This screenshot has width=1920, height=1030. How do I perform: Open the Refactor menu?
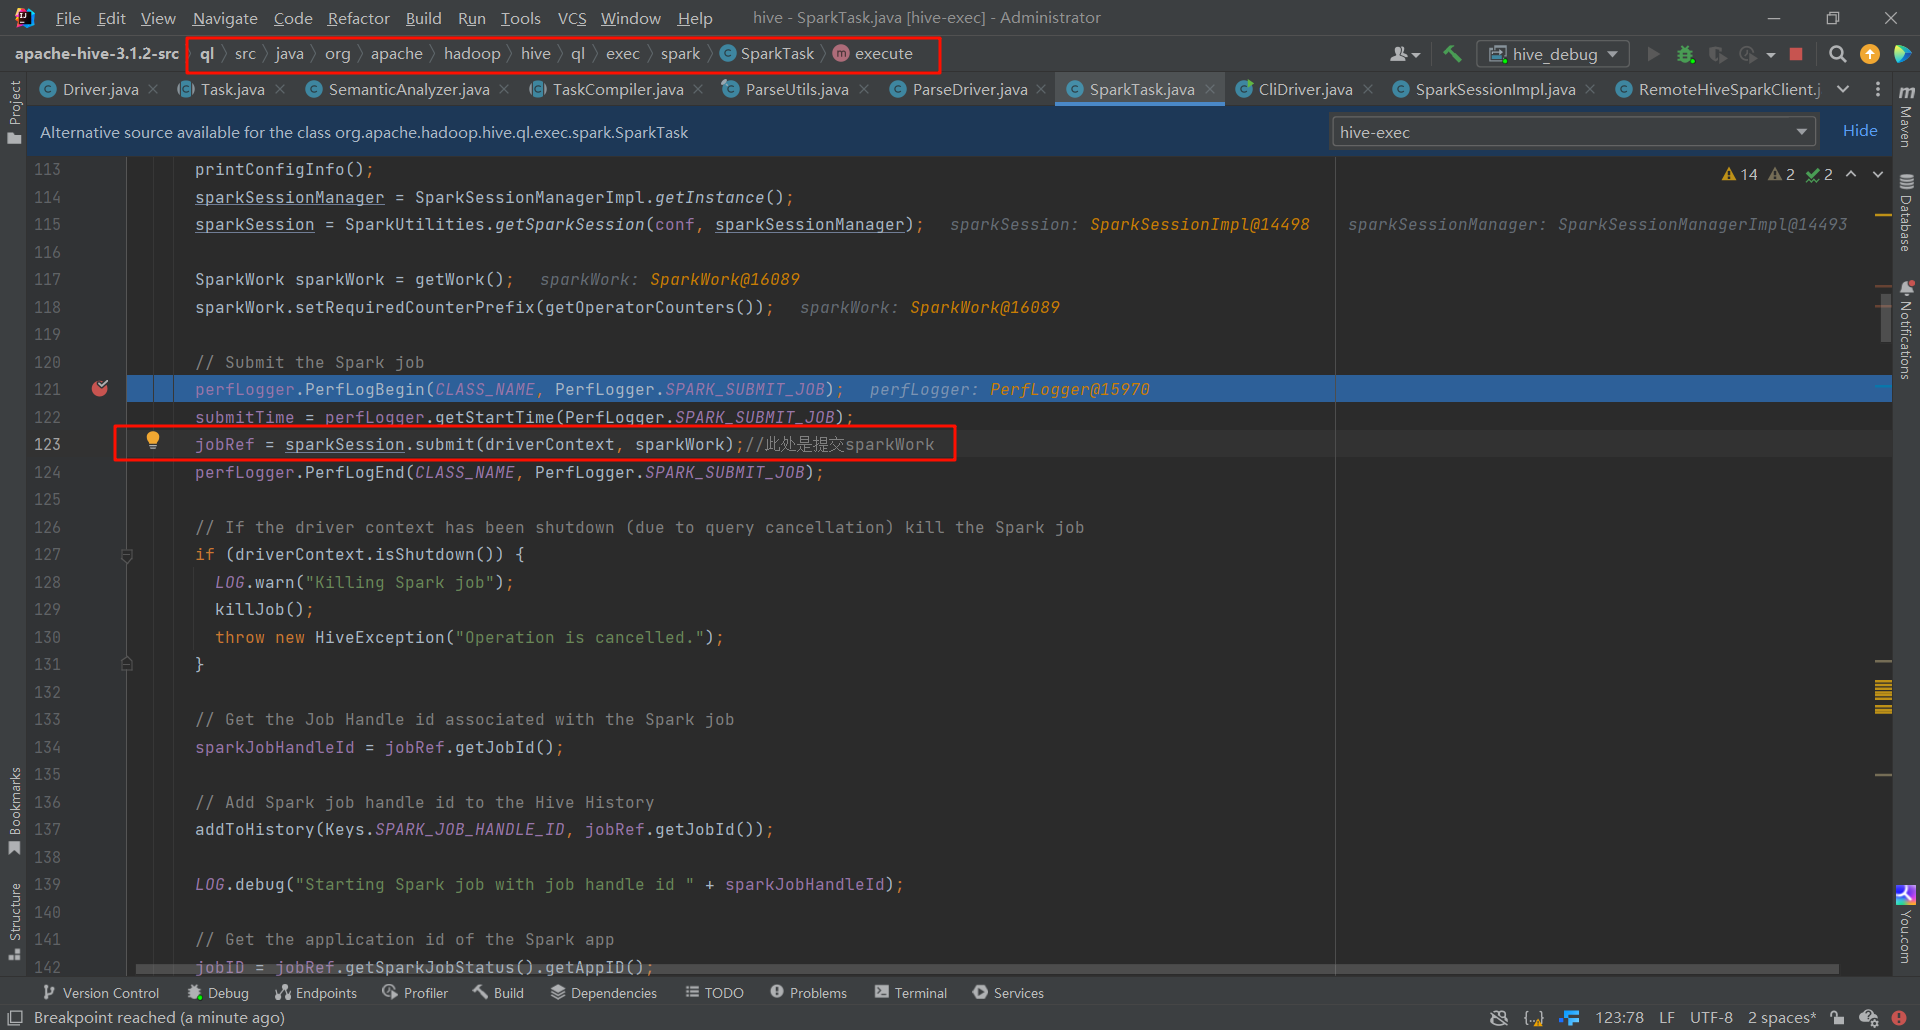(358, 18)
